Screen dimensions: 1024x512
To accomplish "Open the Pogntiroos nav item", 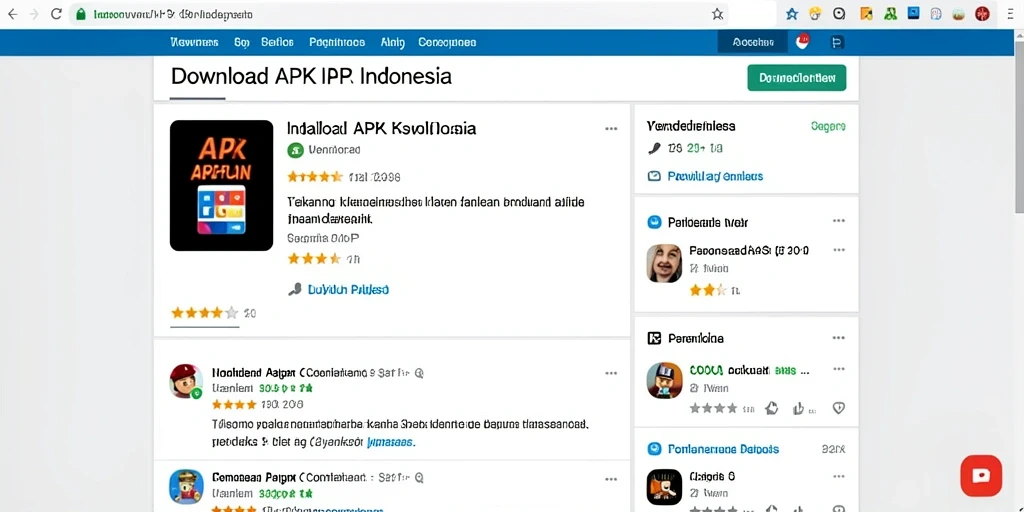I will point(337,42).
